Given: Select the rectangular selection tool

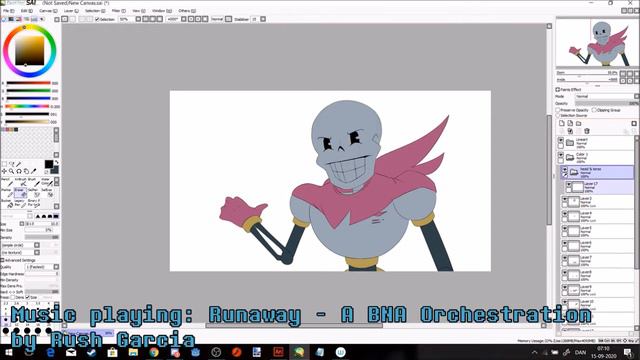Looking at the screenshot, I should 4,164.
